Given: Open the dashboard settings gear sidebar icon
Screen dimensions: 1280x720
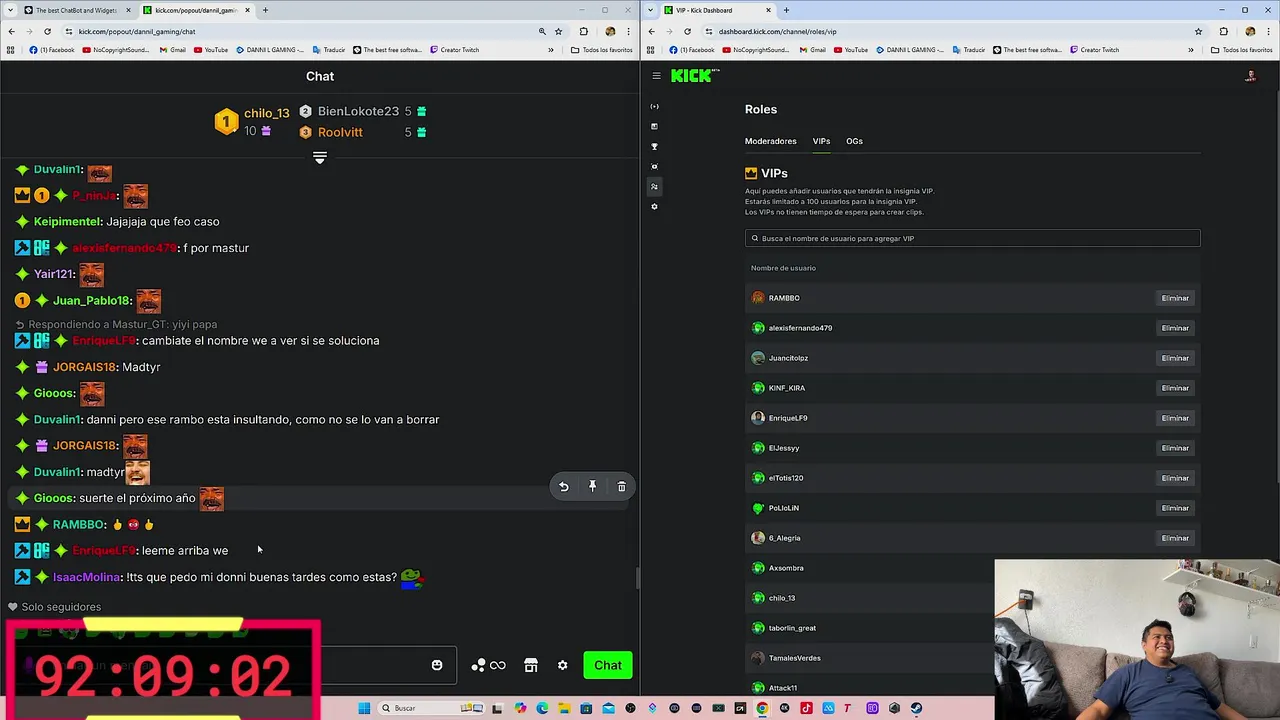Looking at the screenshot, I should tap(654, 206).
